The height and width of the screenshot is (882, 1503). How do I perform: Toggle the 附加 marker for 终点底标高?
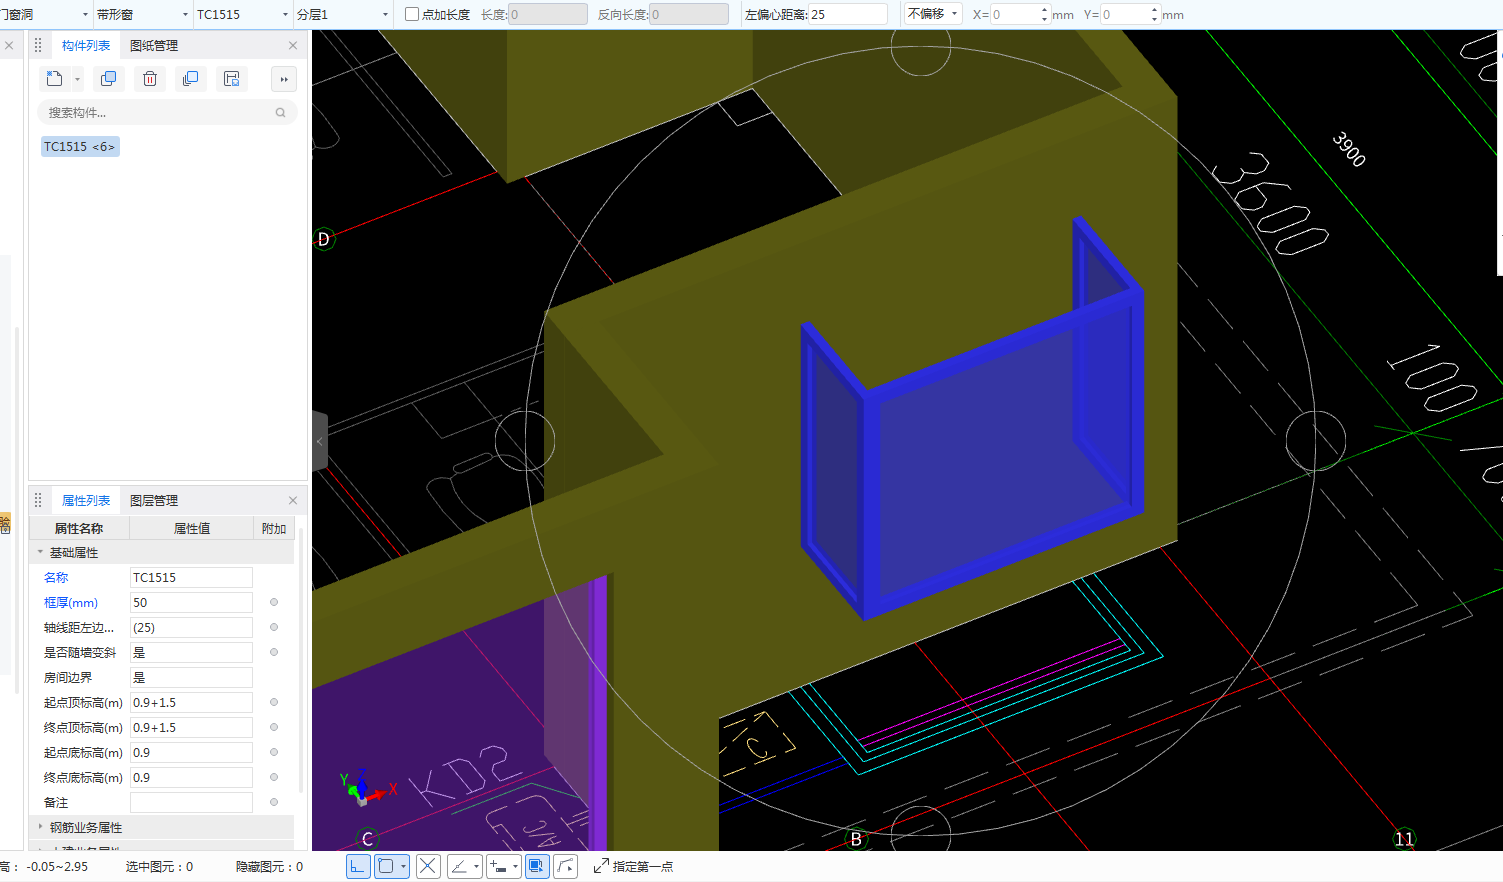coord(274,778)
